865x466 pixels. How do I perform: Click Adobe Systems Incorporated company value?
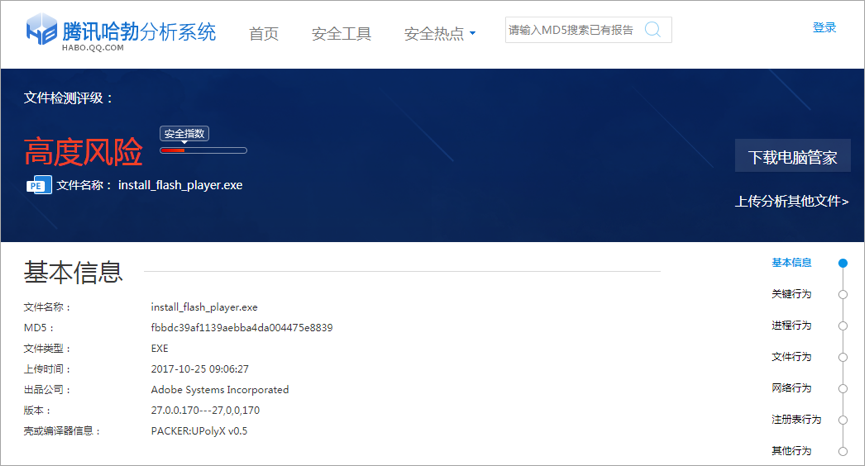coord(220,390)
